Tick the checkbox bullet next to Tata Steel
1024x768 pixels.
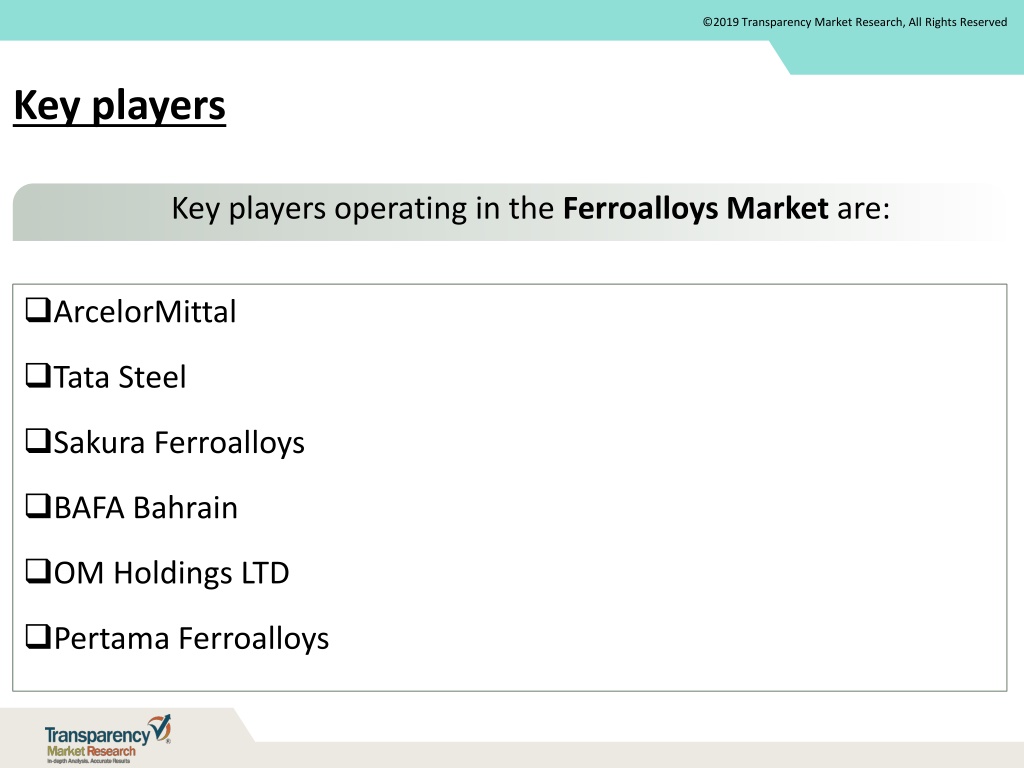click(x=38, y=376)
